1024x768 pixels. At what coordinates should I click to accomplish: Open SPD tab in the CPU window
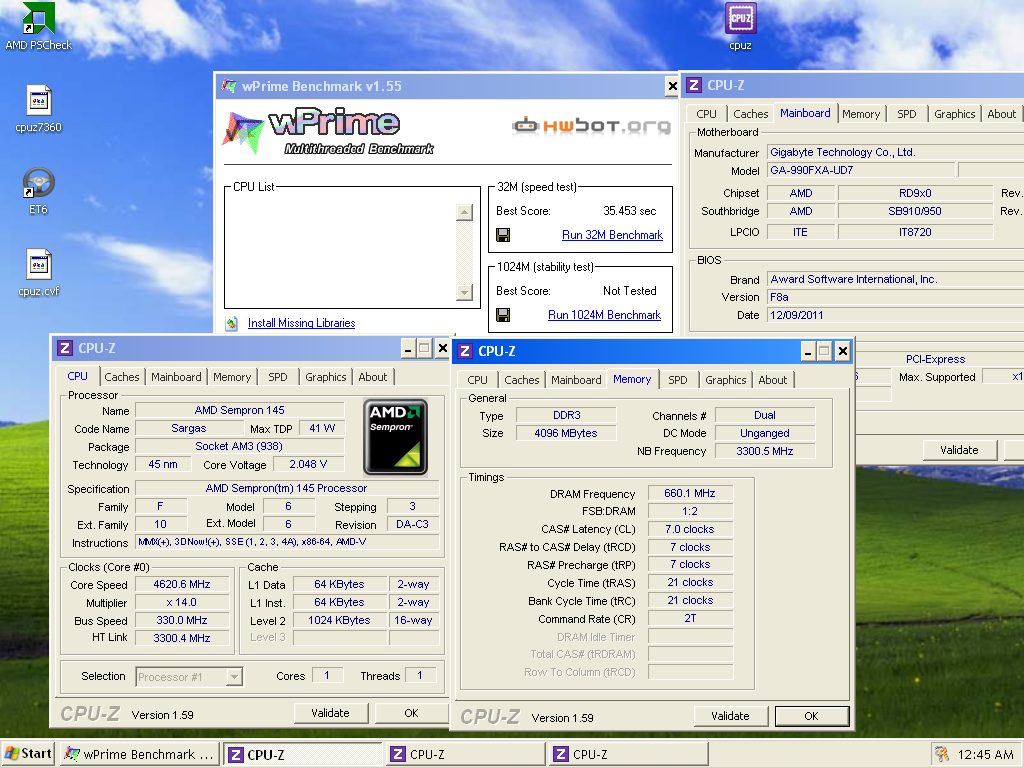[278, 377]
